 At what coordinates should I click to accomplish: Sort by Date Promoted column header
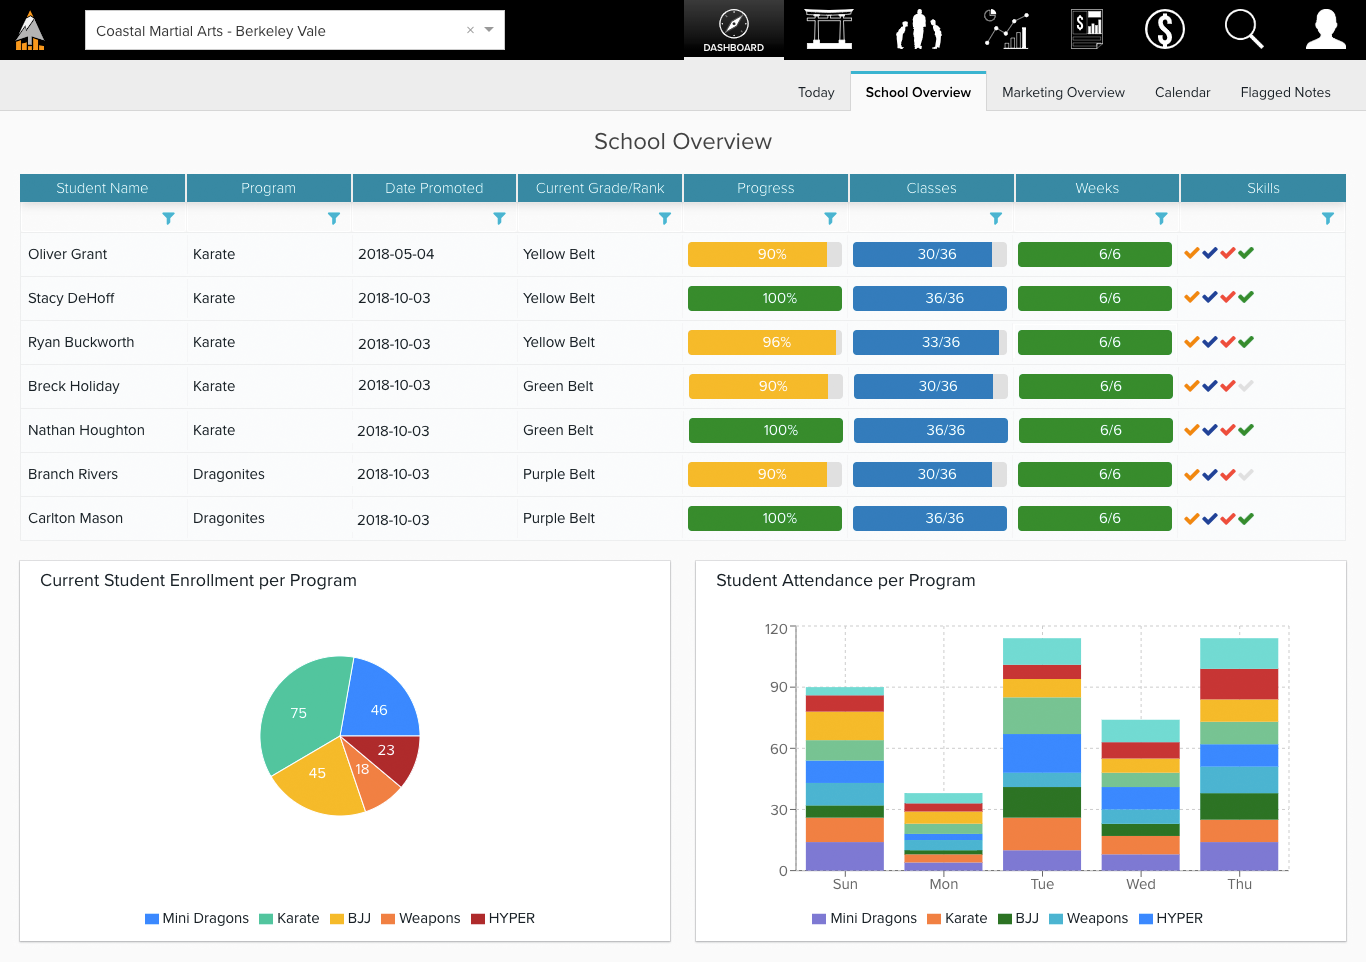[434, 188]
